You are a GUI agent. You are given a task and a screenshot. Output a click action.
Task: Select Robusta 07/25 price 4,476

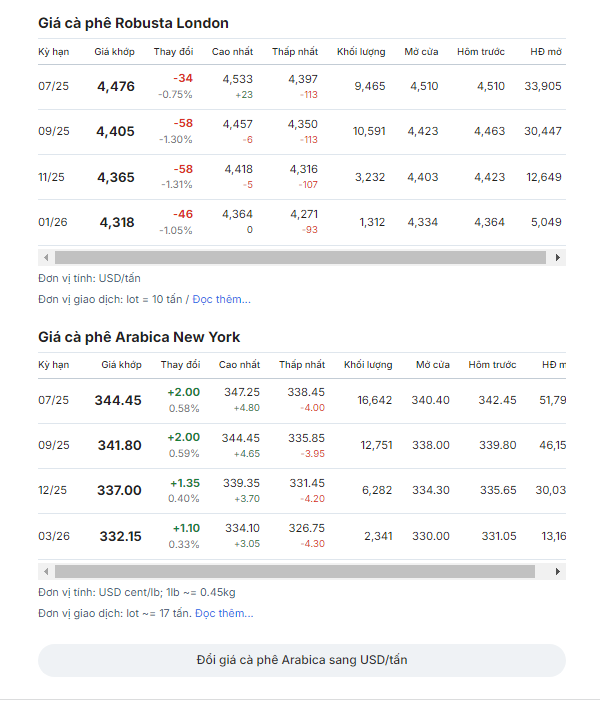pyautogui.click(x=116, y=86)
